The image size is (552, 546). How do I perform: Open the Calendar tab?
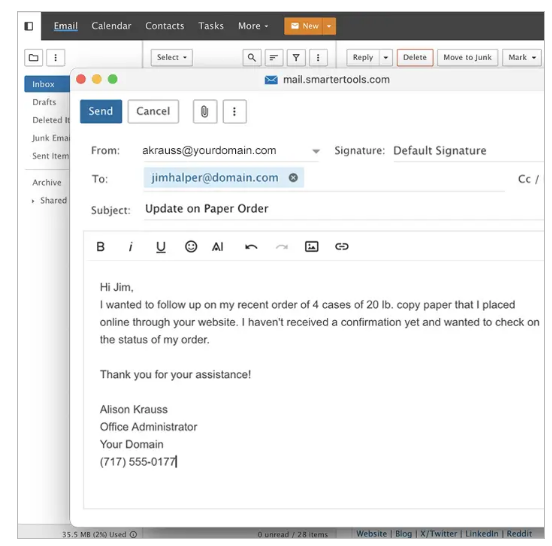click(111, 26)
